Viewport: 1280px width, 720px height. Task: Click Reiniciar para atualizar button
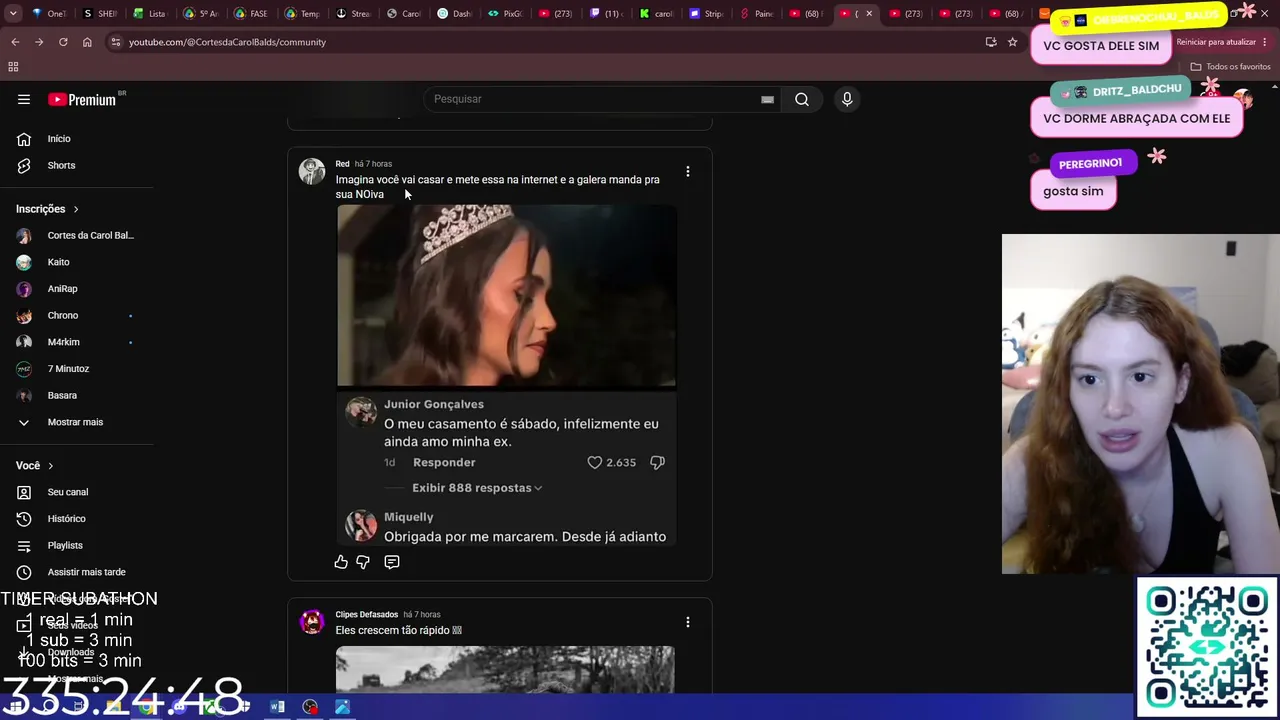[1216, 42]
